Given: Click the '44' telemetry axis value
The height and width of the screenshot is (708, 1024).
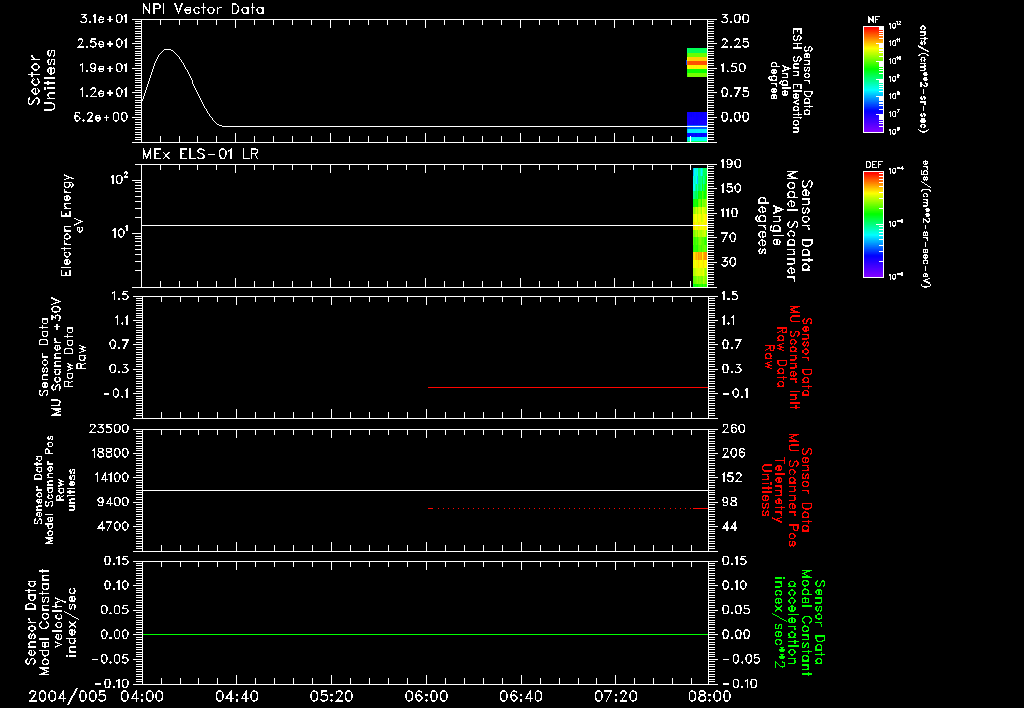Looking at the screenshot, I should pos(729,526).
